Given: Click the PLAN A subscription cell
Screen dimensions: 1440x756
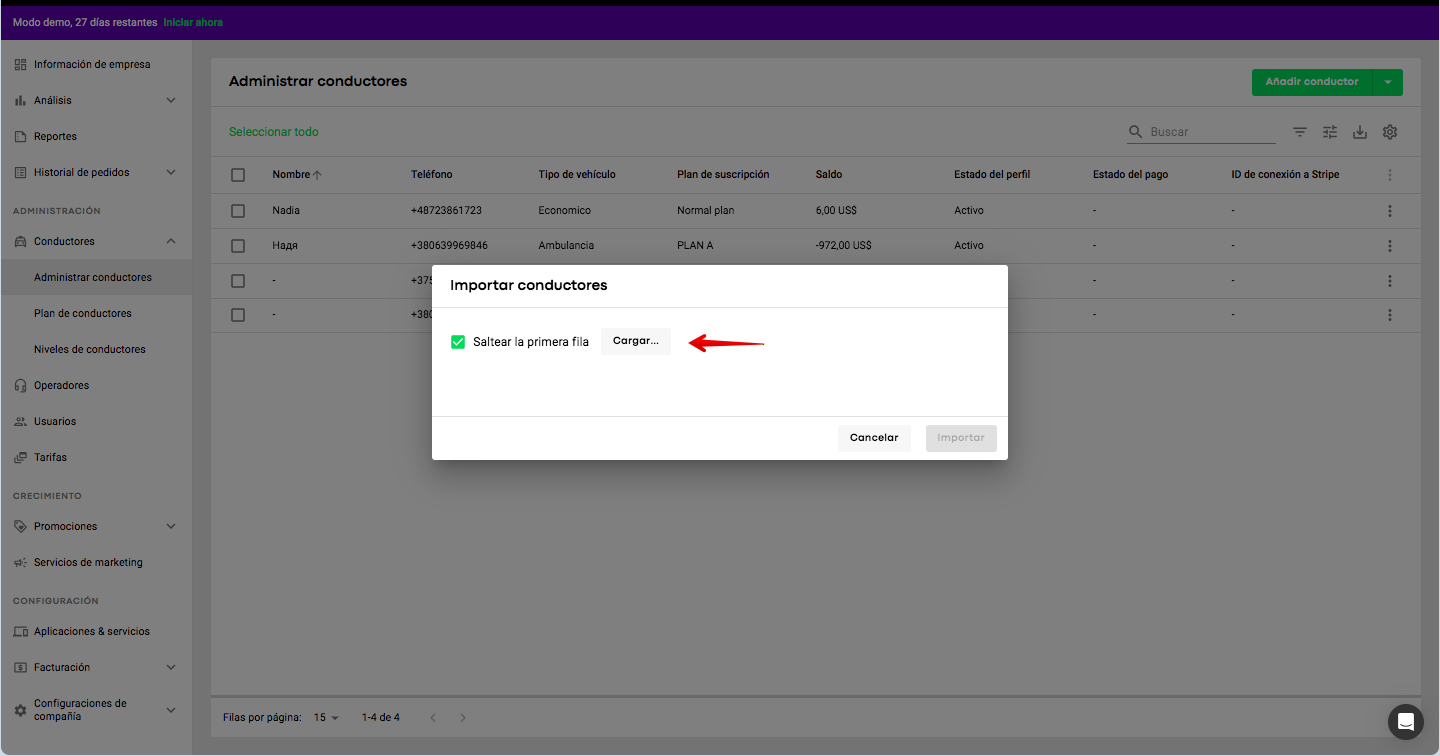Looking at the screenshot, I should click(695, 246).
